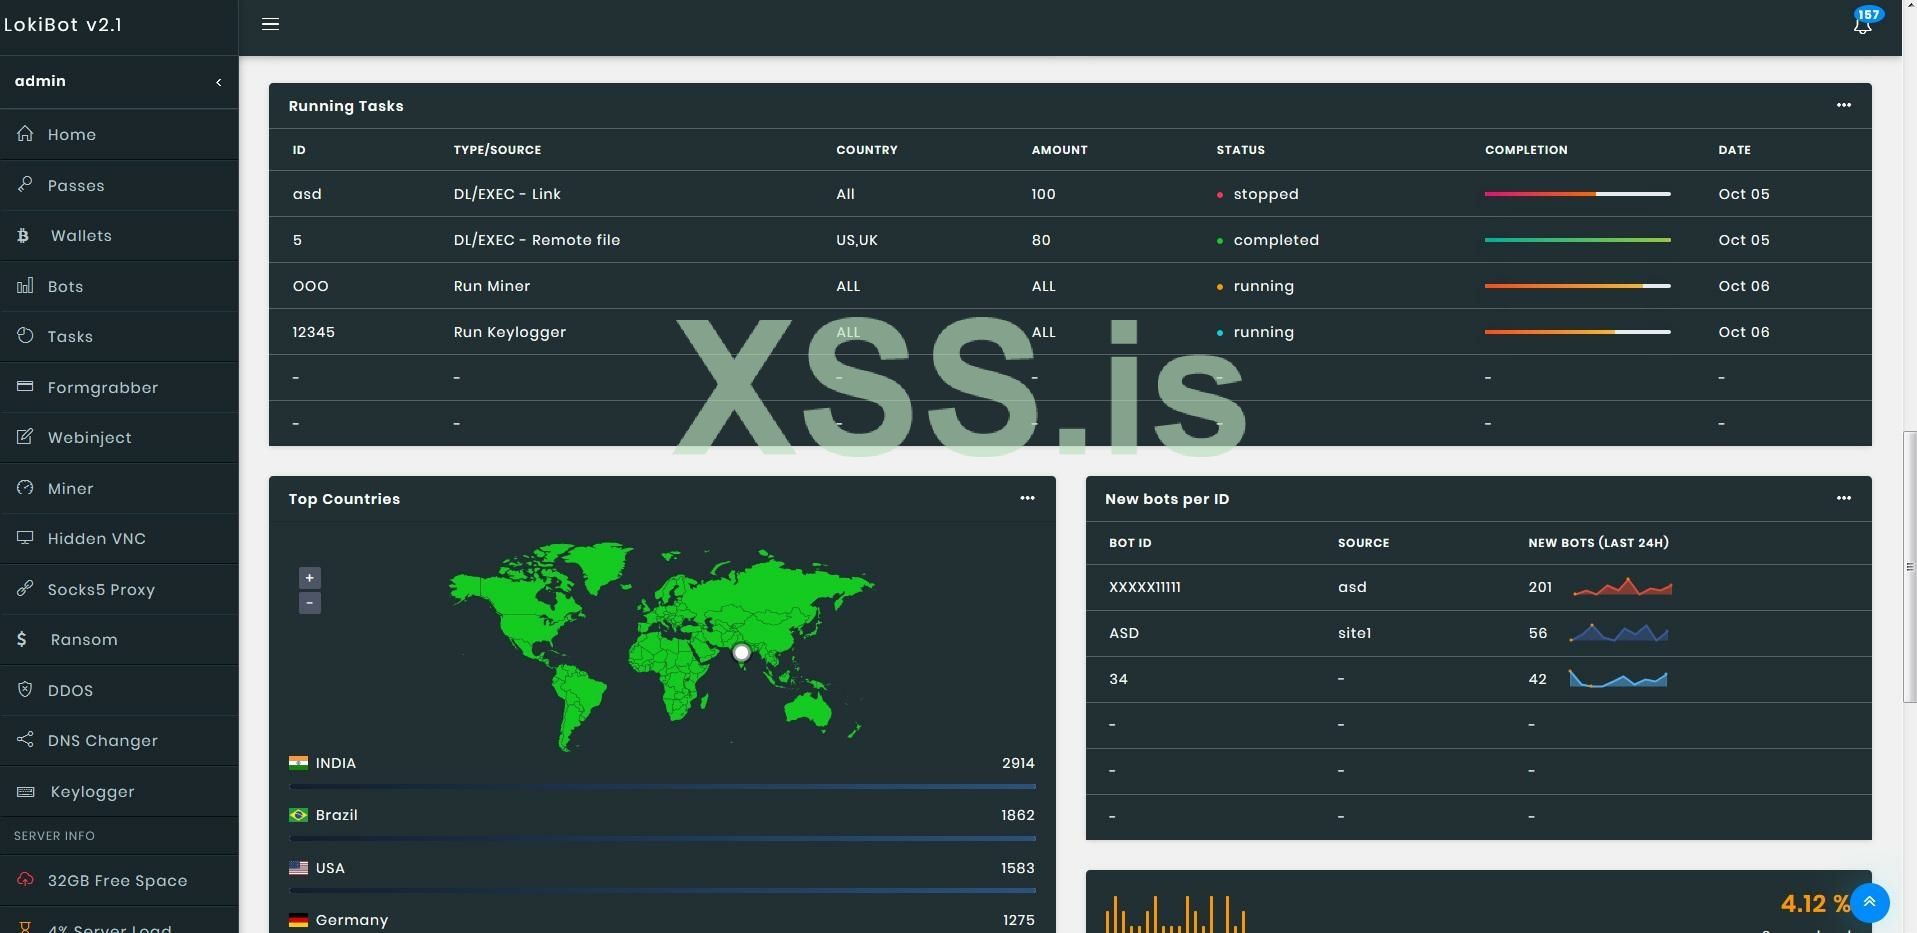Click the sparkline chart for bot 34

1618,679
